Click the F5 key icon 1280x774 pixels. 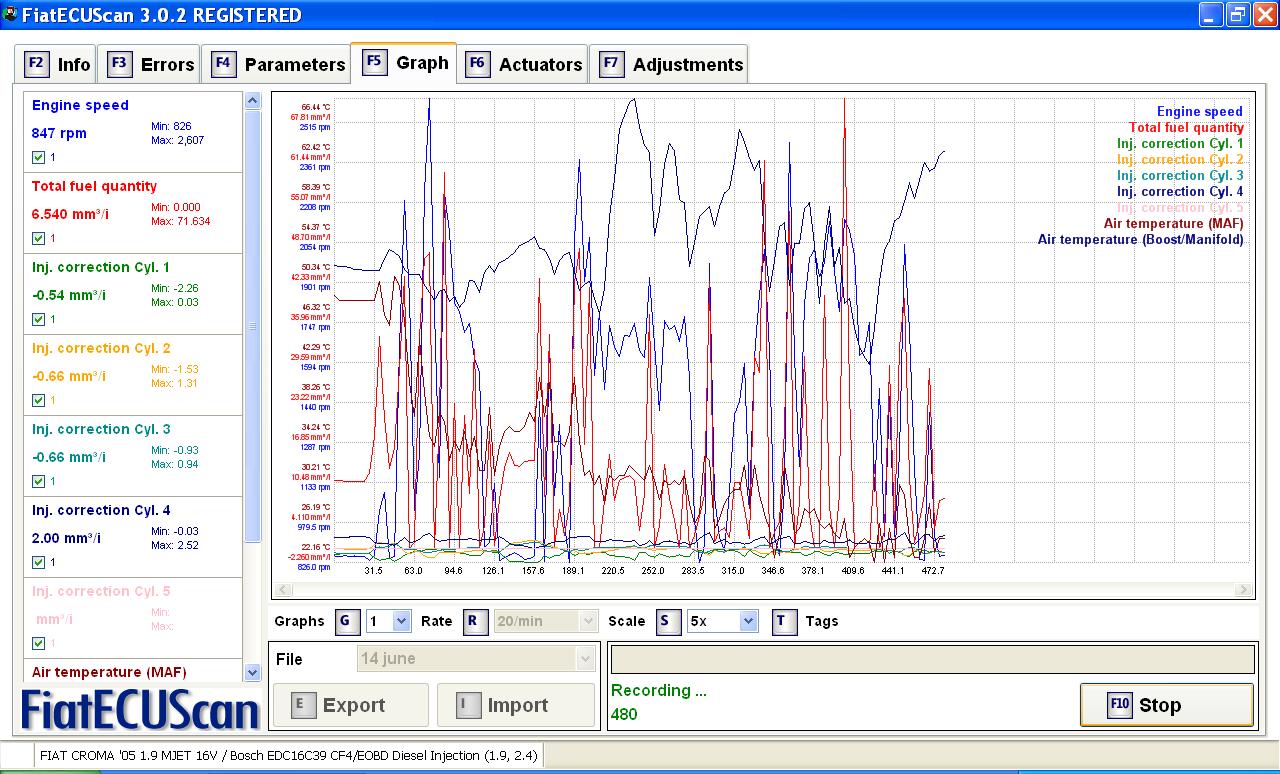click(374, 61)
